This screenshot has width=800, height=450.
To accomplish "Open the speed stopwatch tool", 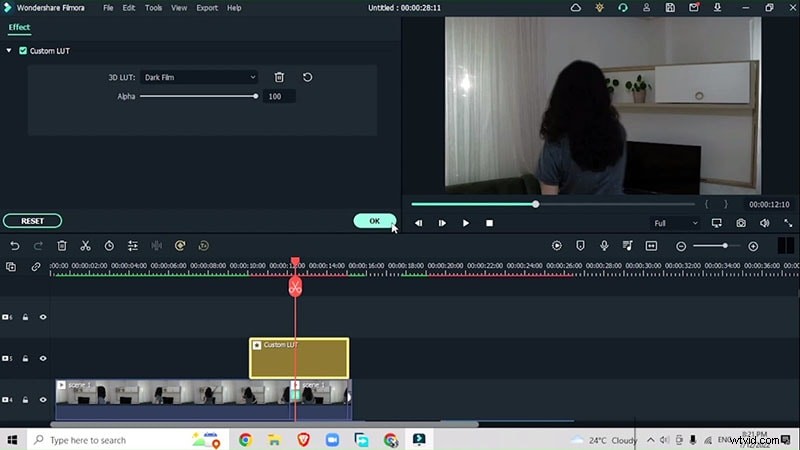I will (x=108, y=245).
